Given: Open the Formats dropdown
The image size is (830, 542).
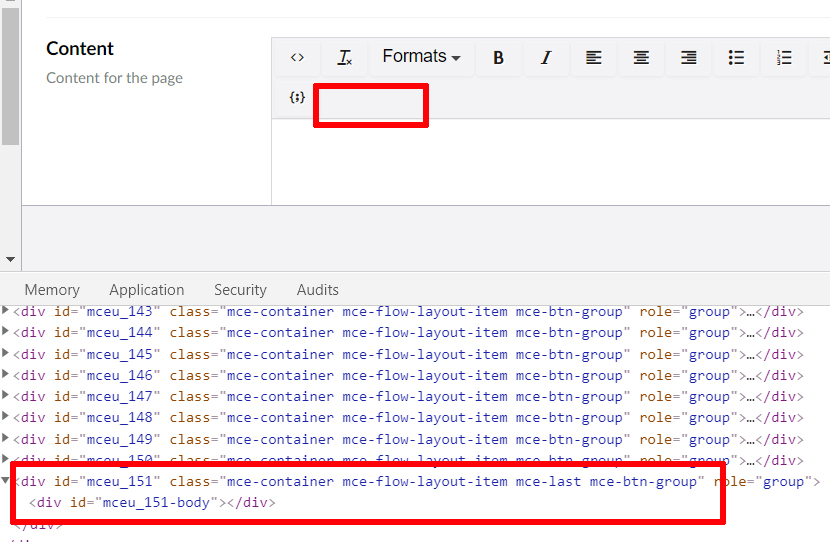Looking at the screenshot, I should click(421, 57).
